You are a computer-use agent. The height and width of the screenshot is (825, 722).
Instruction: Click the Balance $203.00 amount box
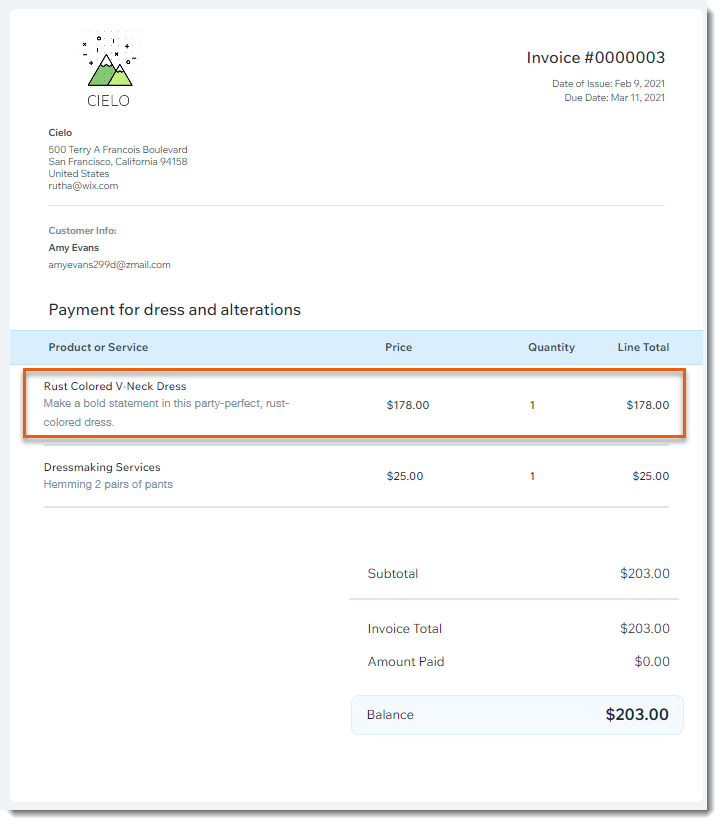[x=516, y=715]
